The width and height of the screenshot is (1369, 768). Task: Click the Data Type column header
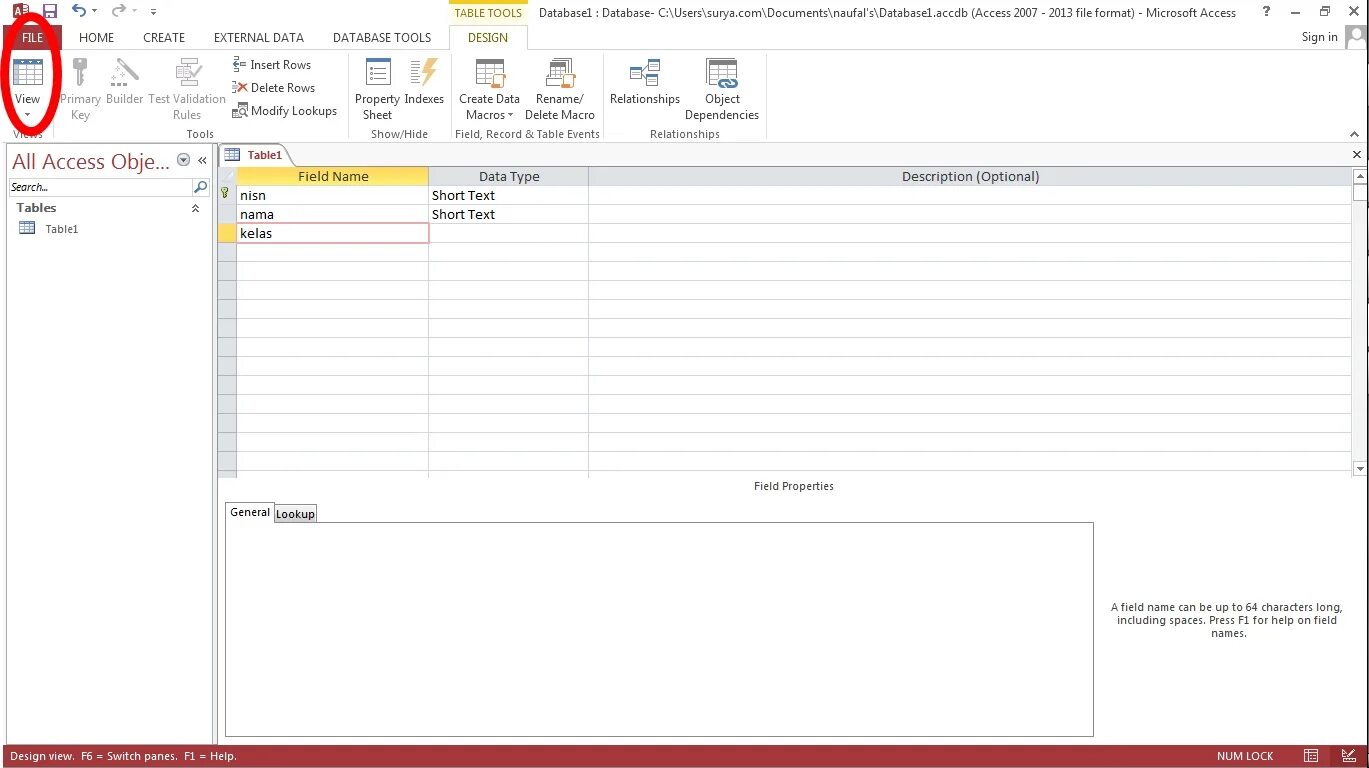[509, 176]
